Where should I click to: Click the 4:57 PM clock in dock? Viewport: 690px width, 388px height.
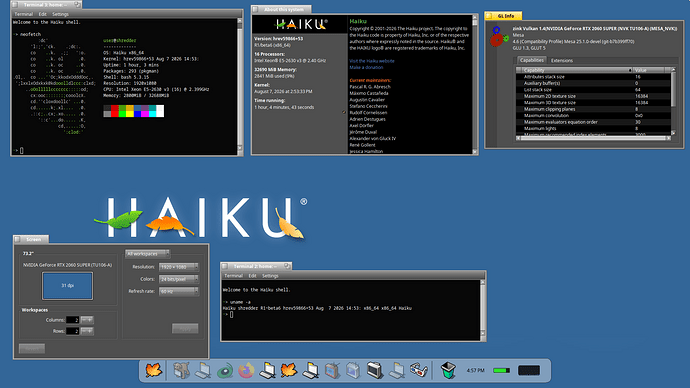tap(475, 370)
